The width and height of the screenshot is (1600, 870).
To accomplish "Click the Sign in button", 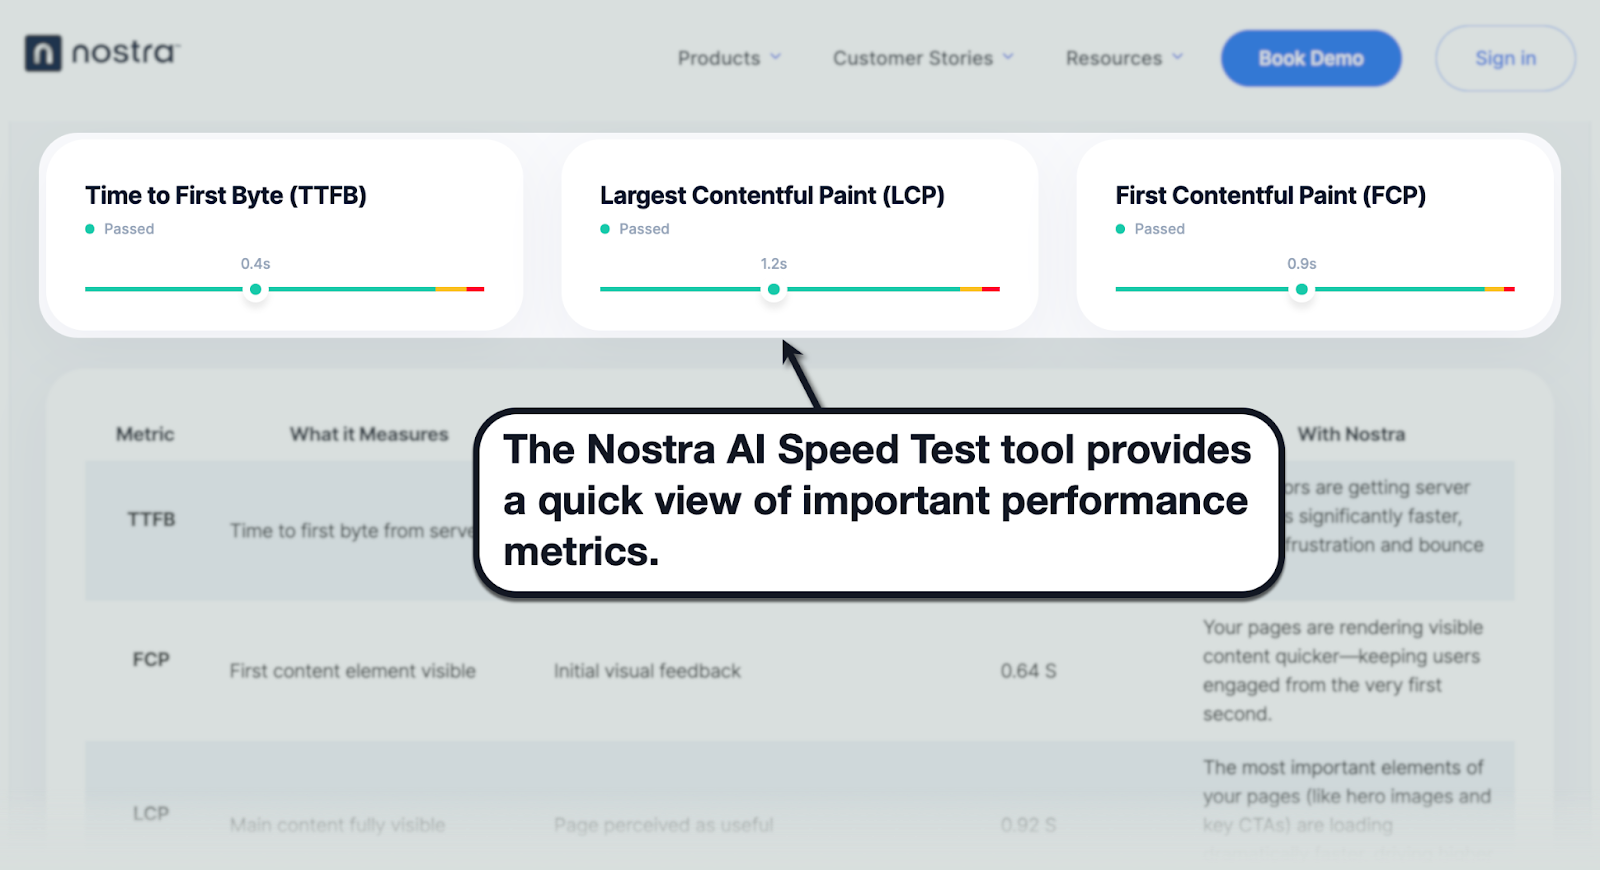I will [x=1505, y=58].
